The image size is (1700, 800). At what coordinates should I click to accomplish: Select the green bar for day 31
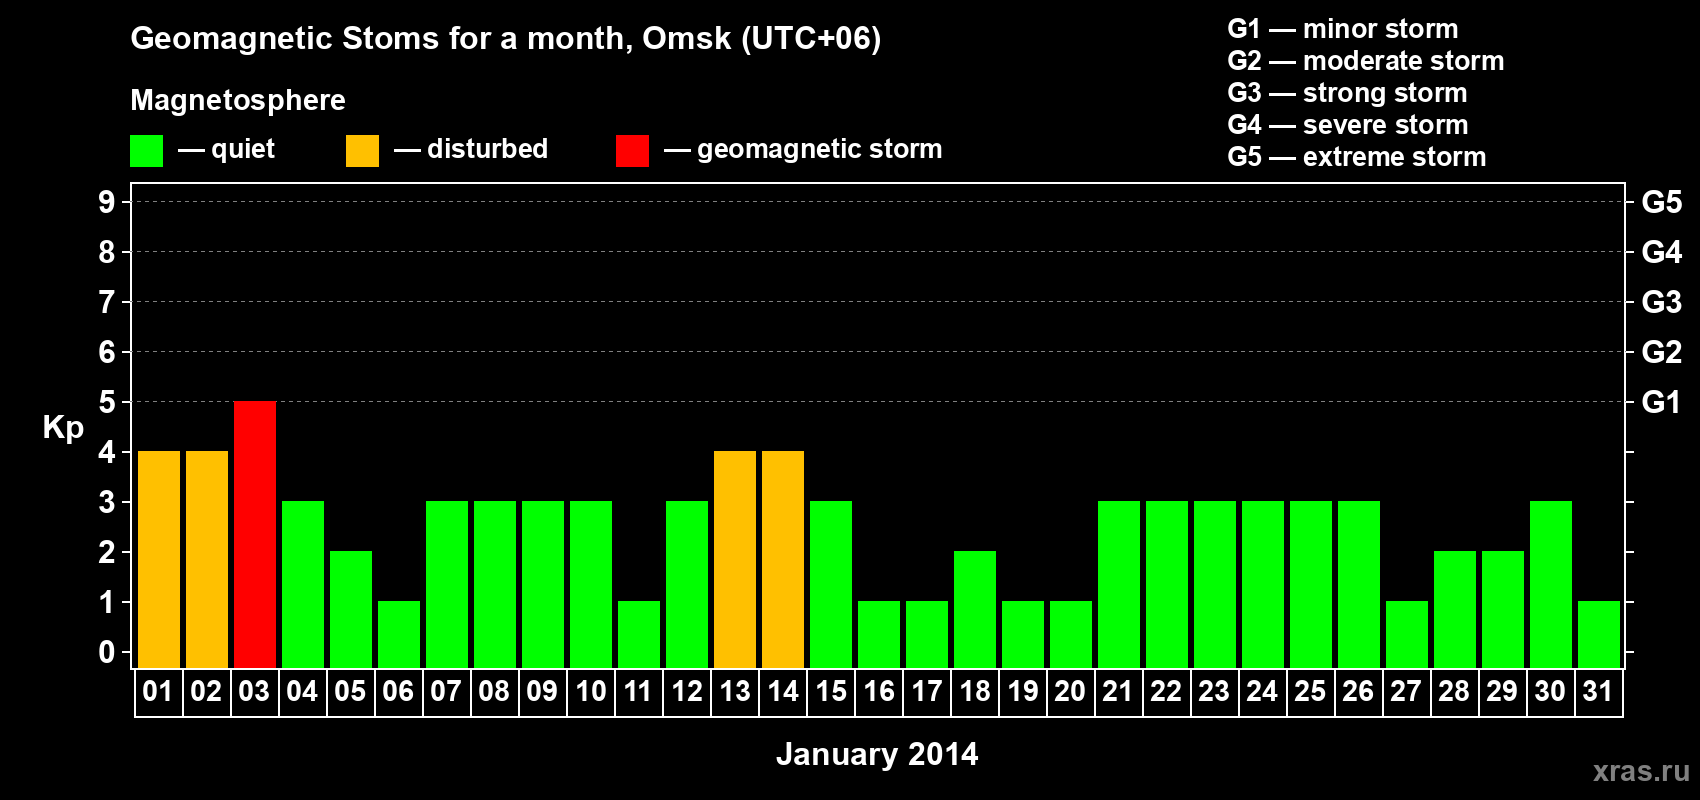pyautogui.click(x=1599, y=635)
